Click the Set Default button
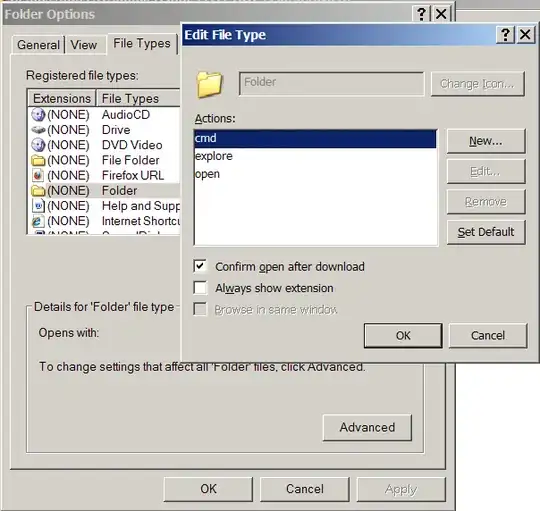 click(x=486, y=232)
